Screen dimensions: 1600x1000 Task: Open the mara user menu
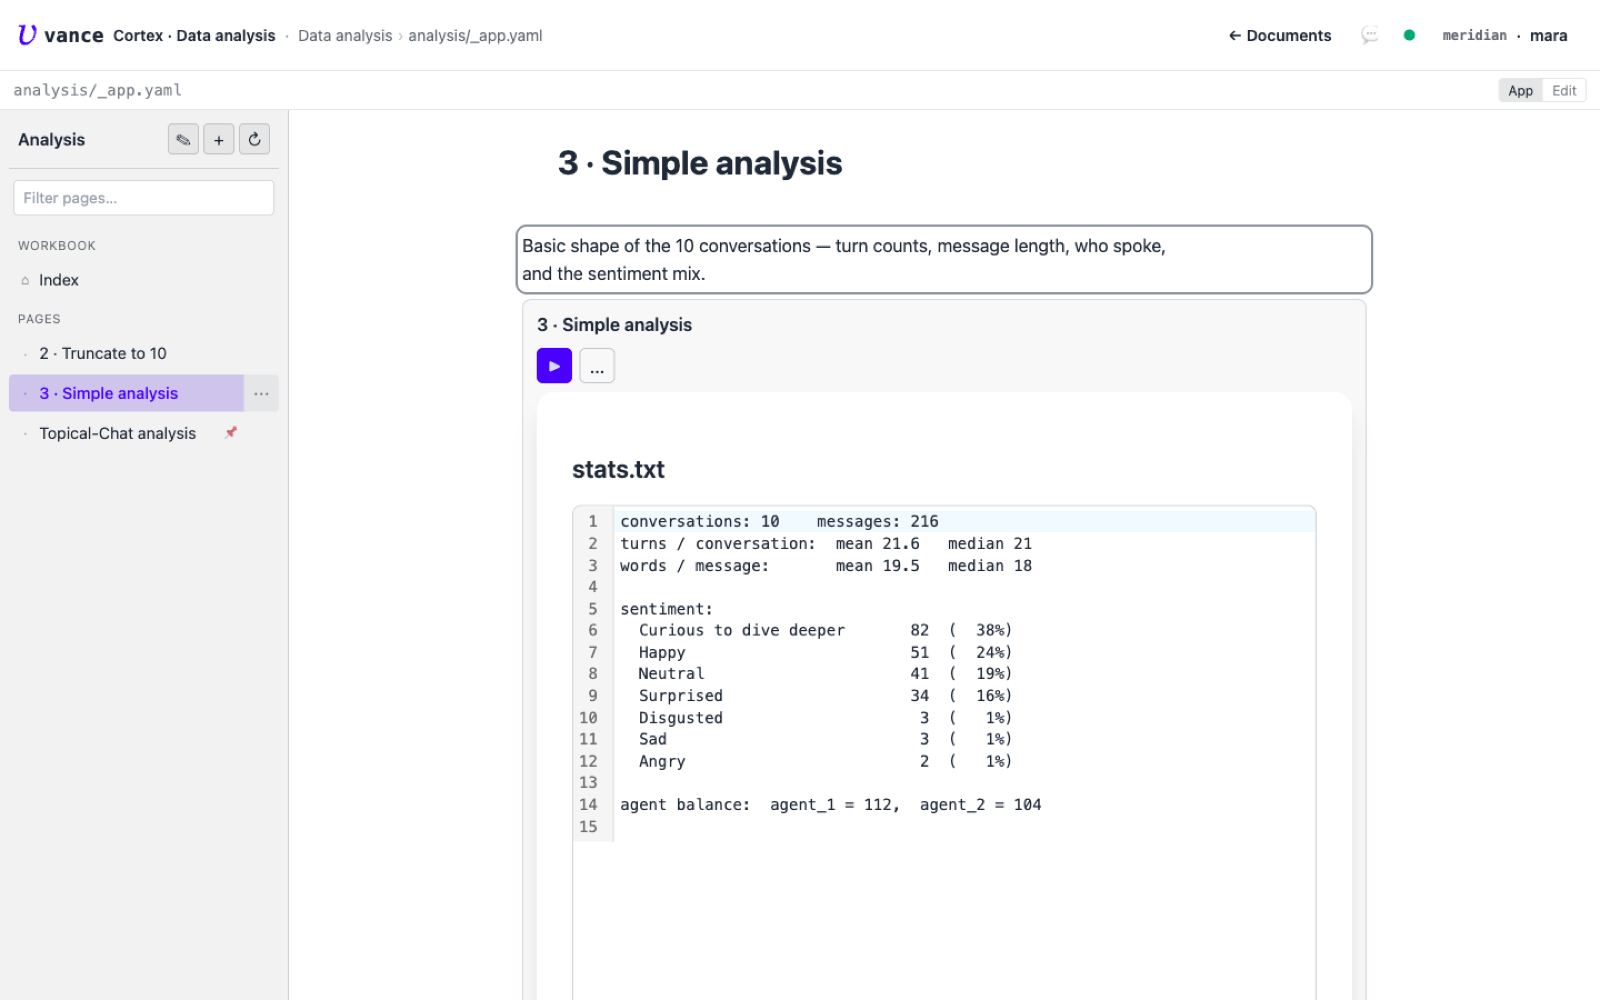(1548, 35)
